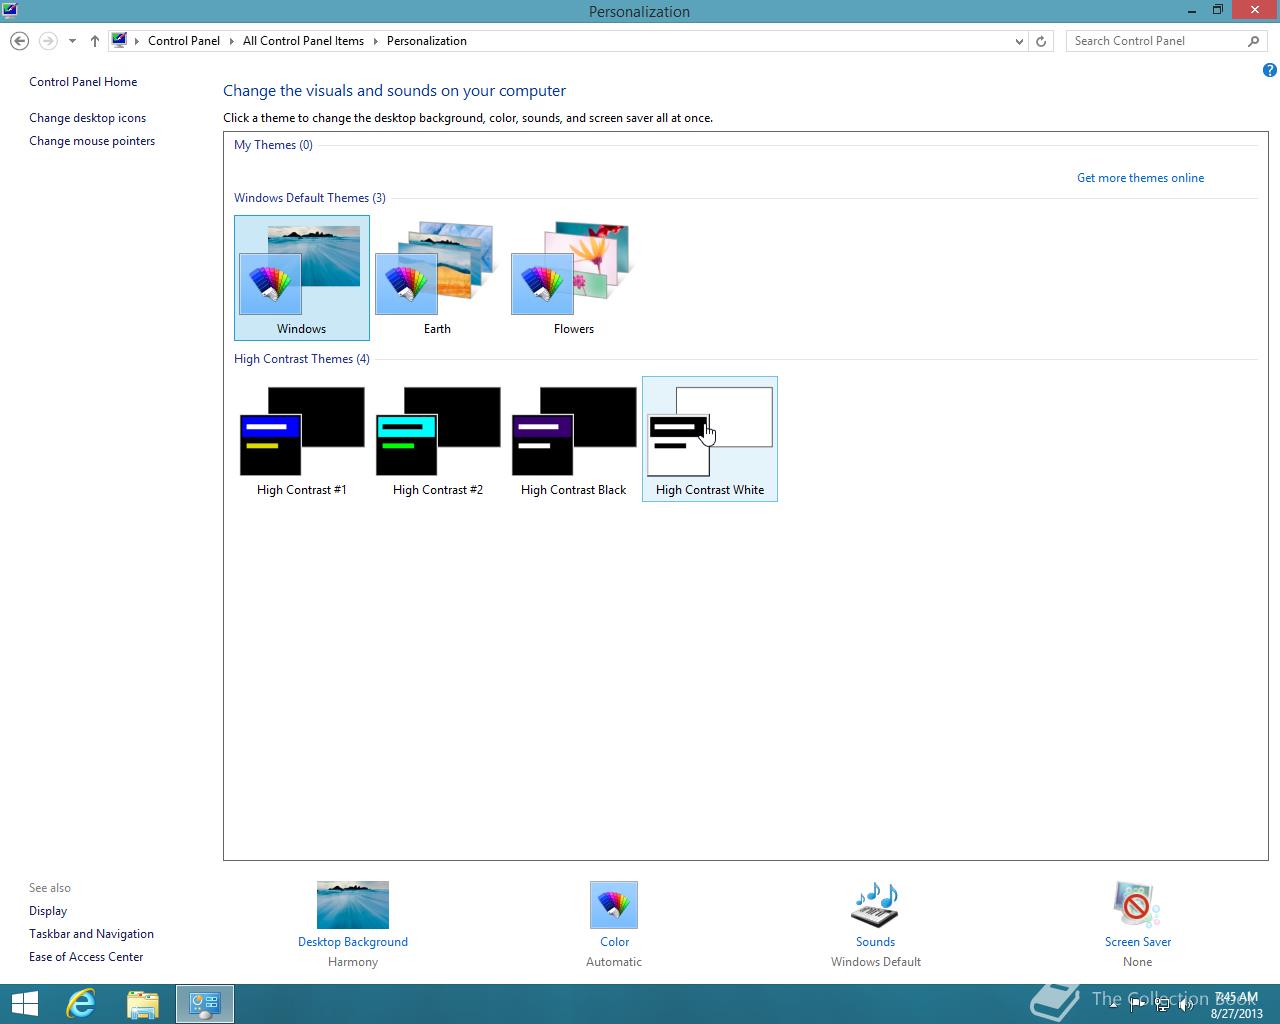
Task: Click the 'None' screen saver value
Action: pos(1137,962)
